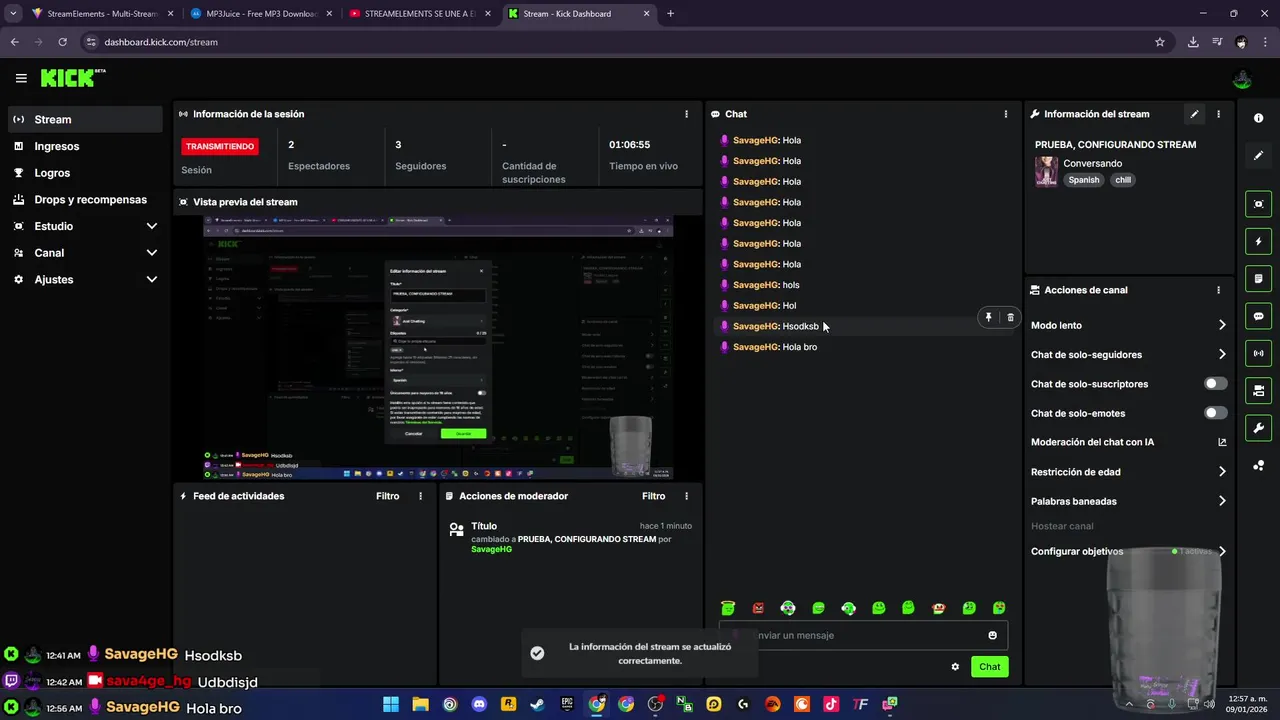
Task: Click the info icon in right sidebar
Action: click(x=1258, y=118)
